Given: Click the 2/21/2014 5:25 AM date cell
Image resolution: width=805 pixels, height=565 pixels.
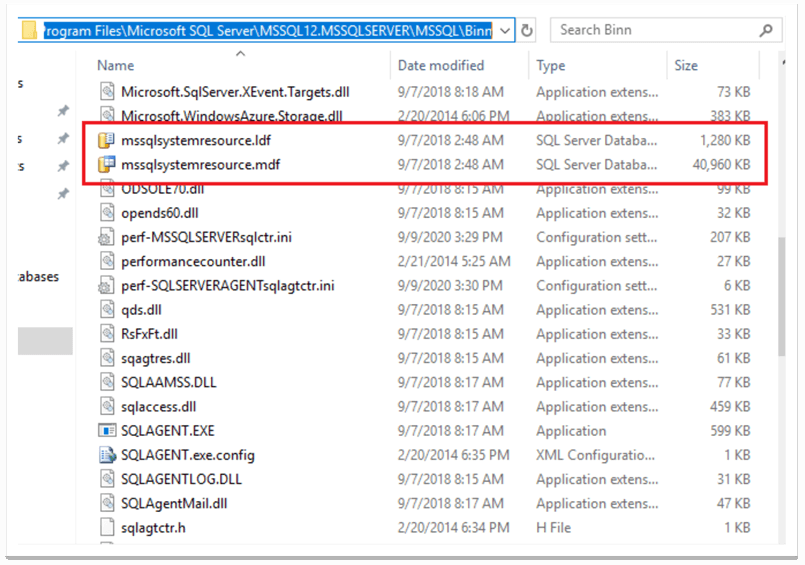Looking at the screenshot, I should [x=454, y=262].
